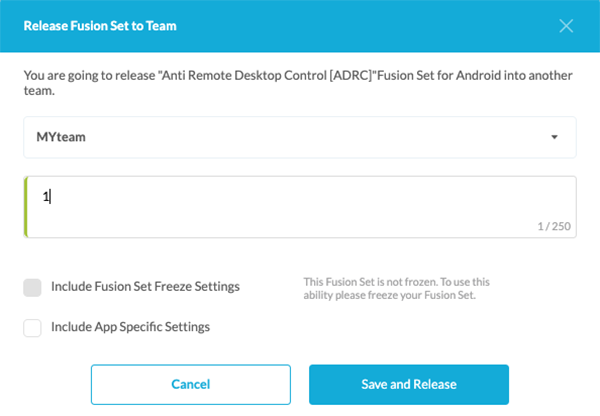
Task: Click the Save and Release button
Action: 408,385
